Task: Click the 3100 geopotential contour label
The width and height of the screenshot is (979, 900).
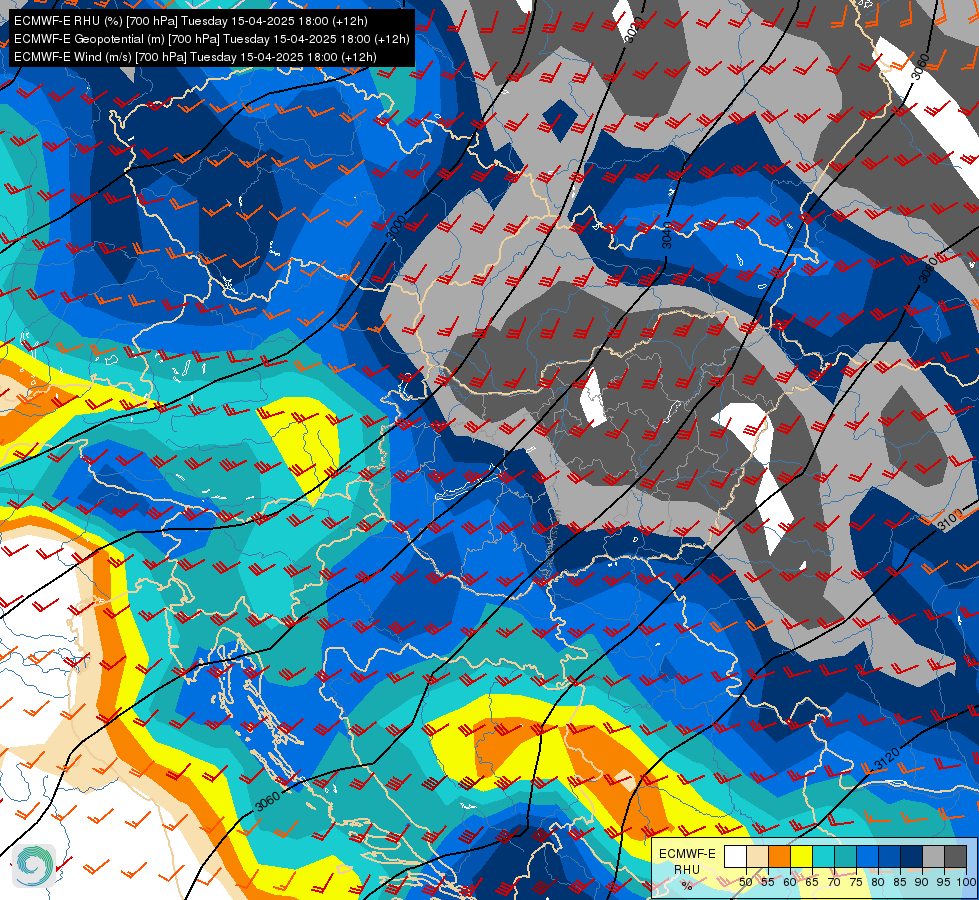Action: coord(950,520)
